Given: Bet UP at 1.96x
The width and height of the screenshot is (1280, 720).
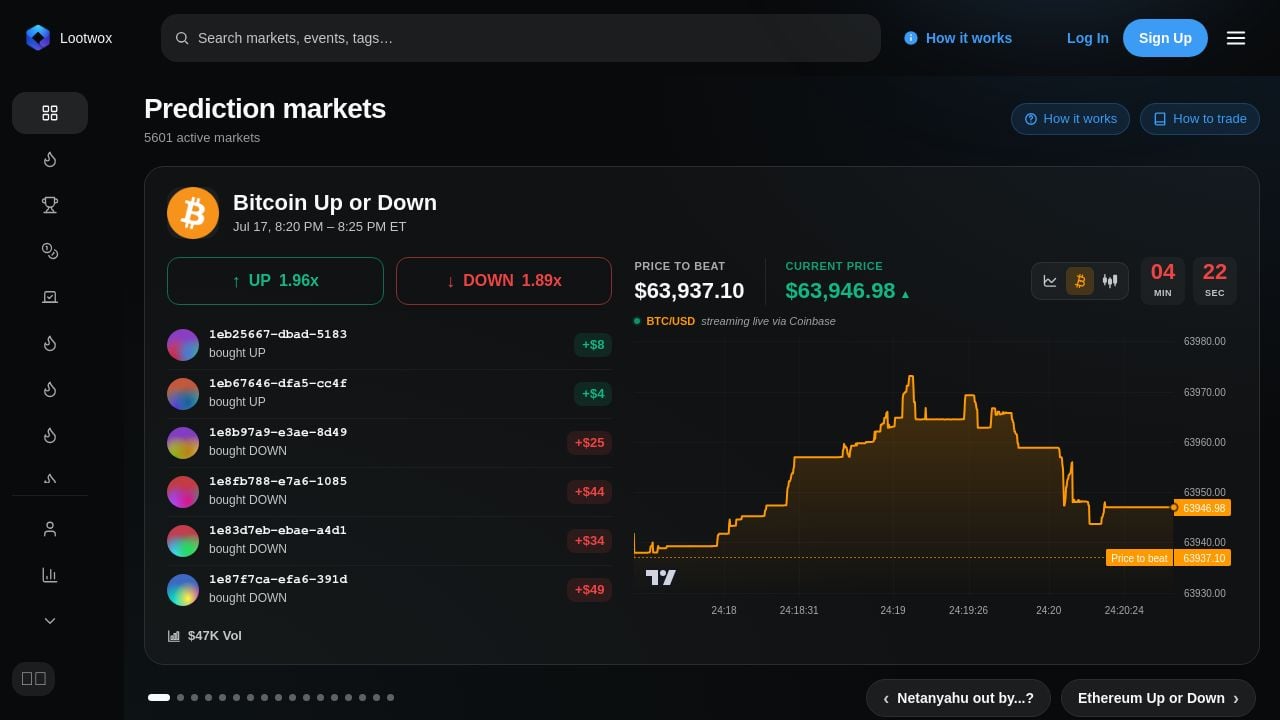Looking at the screenshot, I should pos(275,281).
